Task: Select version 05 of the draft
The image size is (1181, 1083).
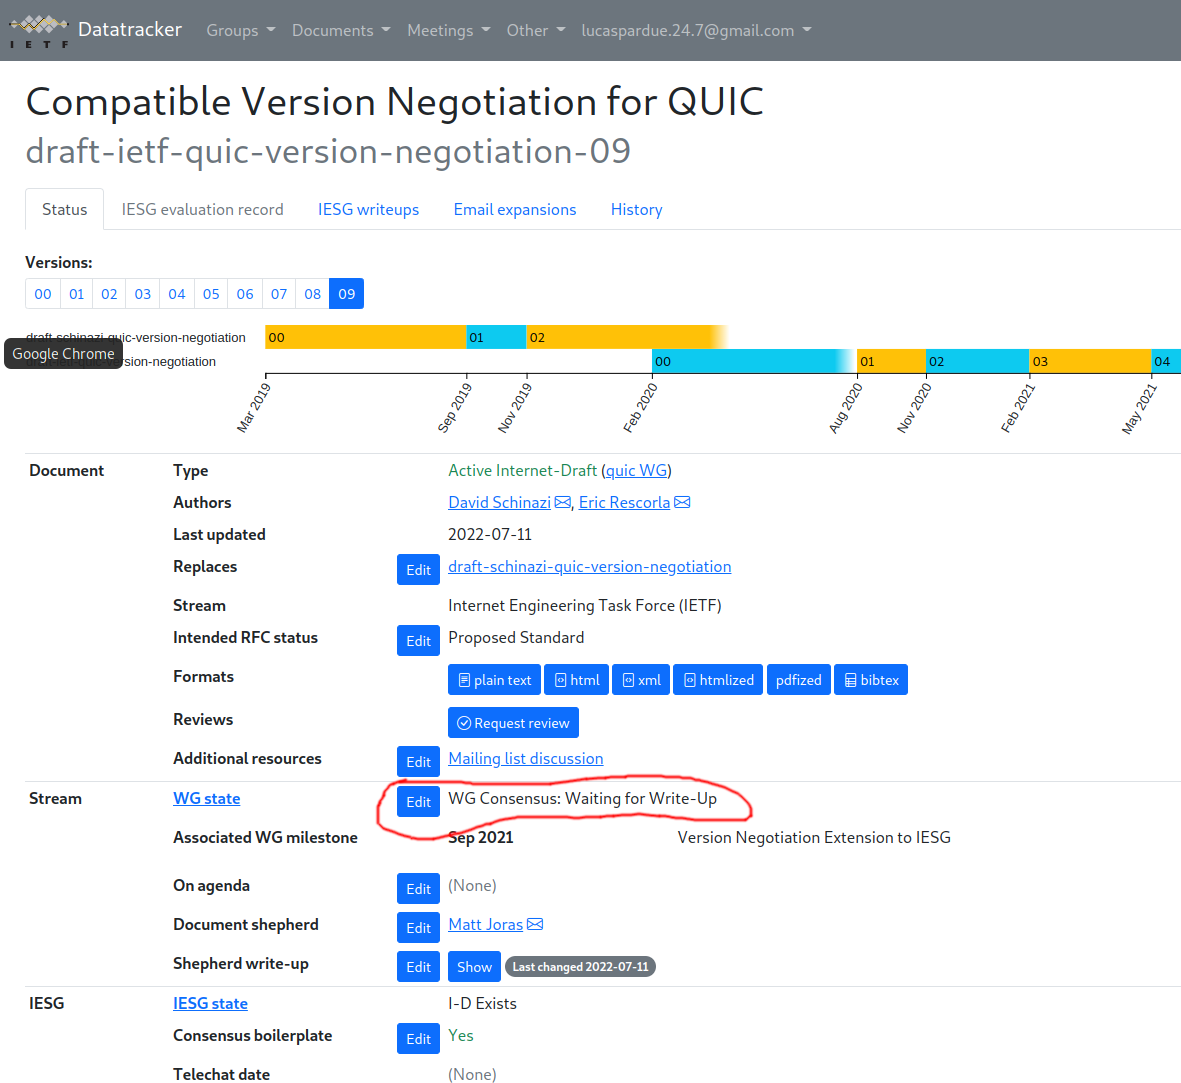Action: point(211,294)
